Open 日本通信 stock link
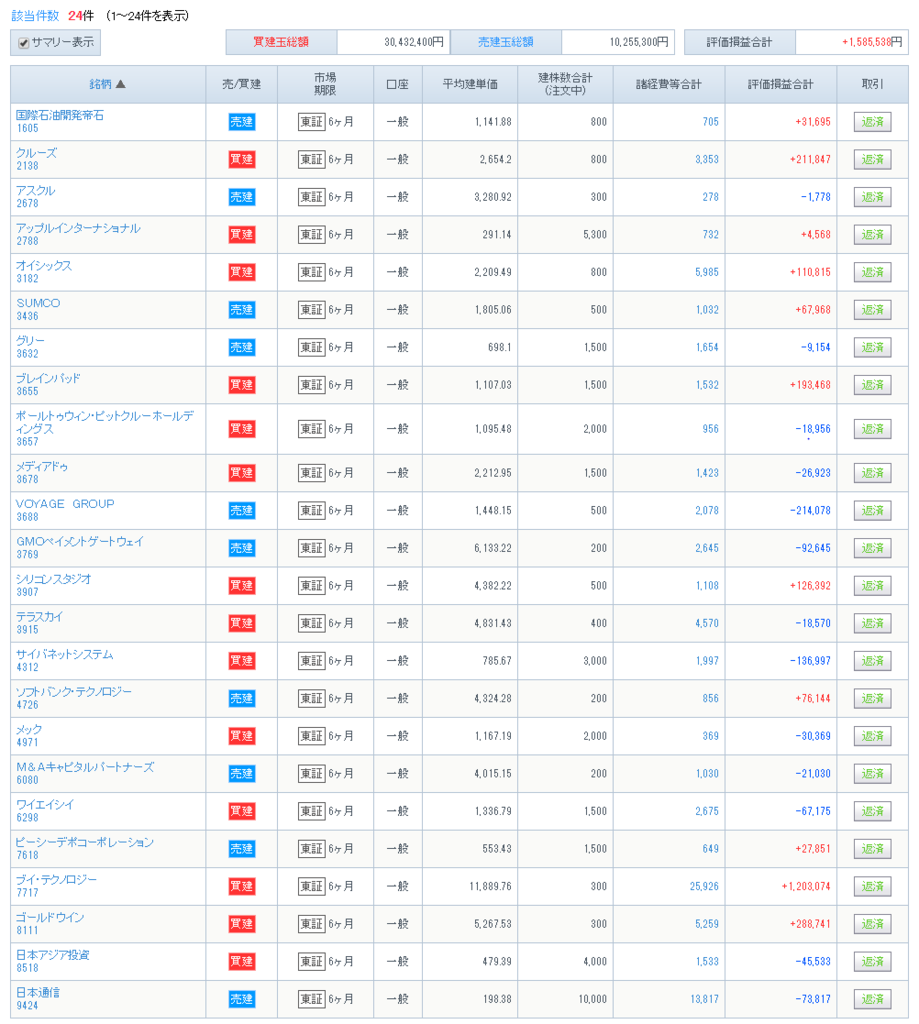 point(37,993)
